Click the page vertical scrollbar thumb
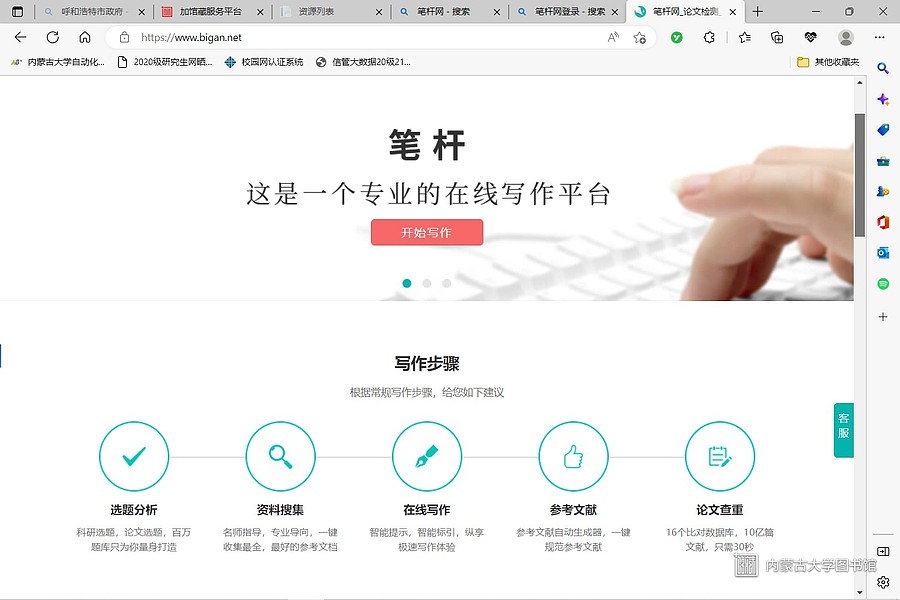This screenshot has width=900, height=600. point(859,175)
